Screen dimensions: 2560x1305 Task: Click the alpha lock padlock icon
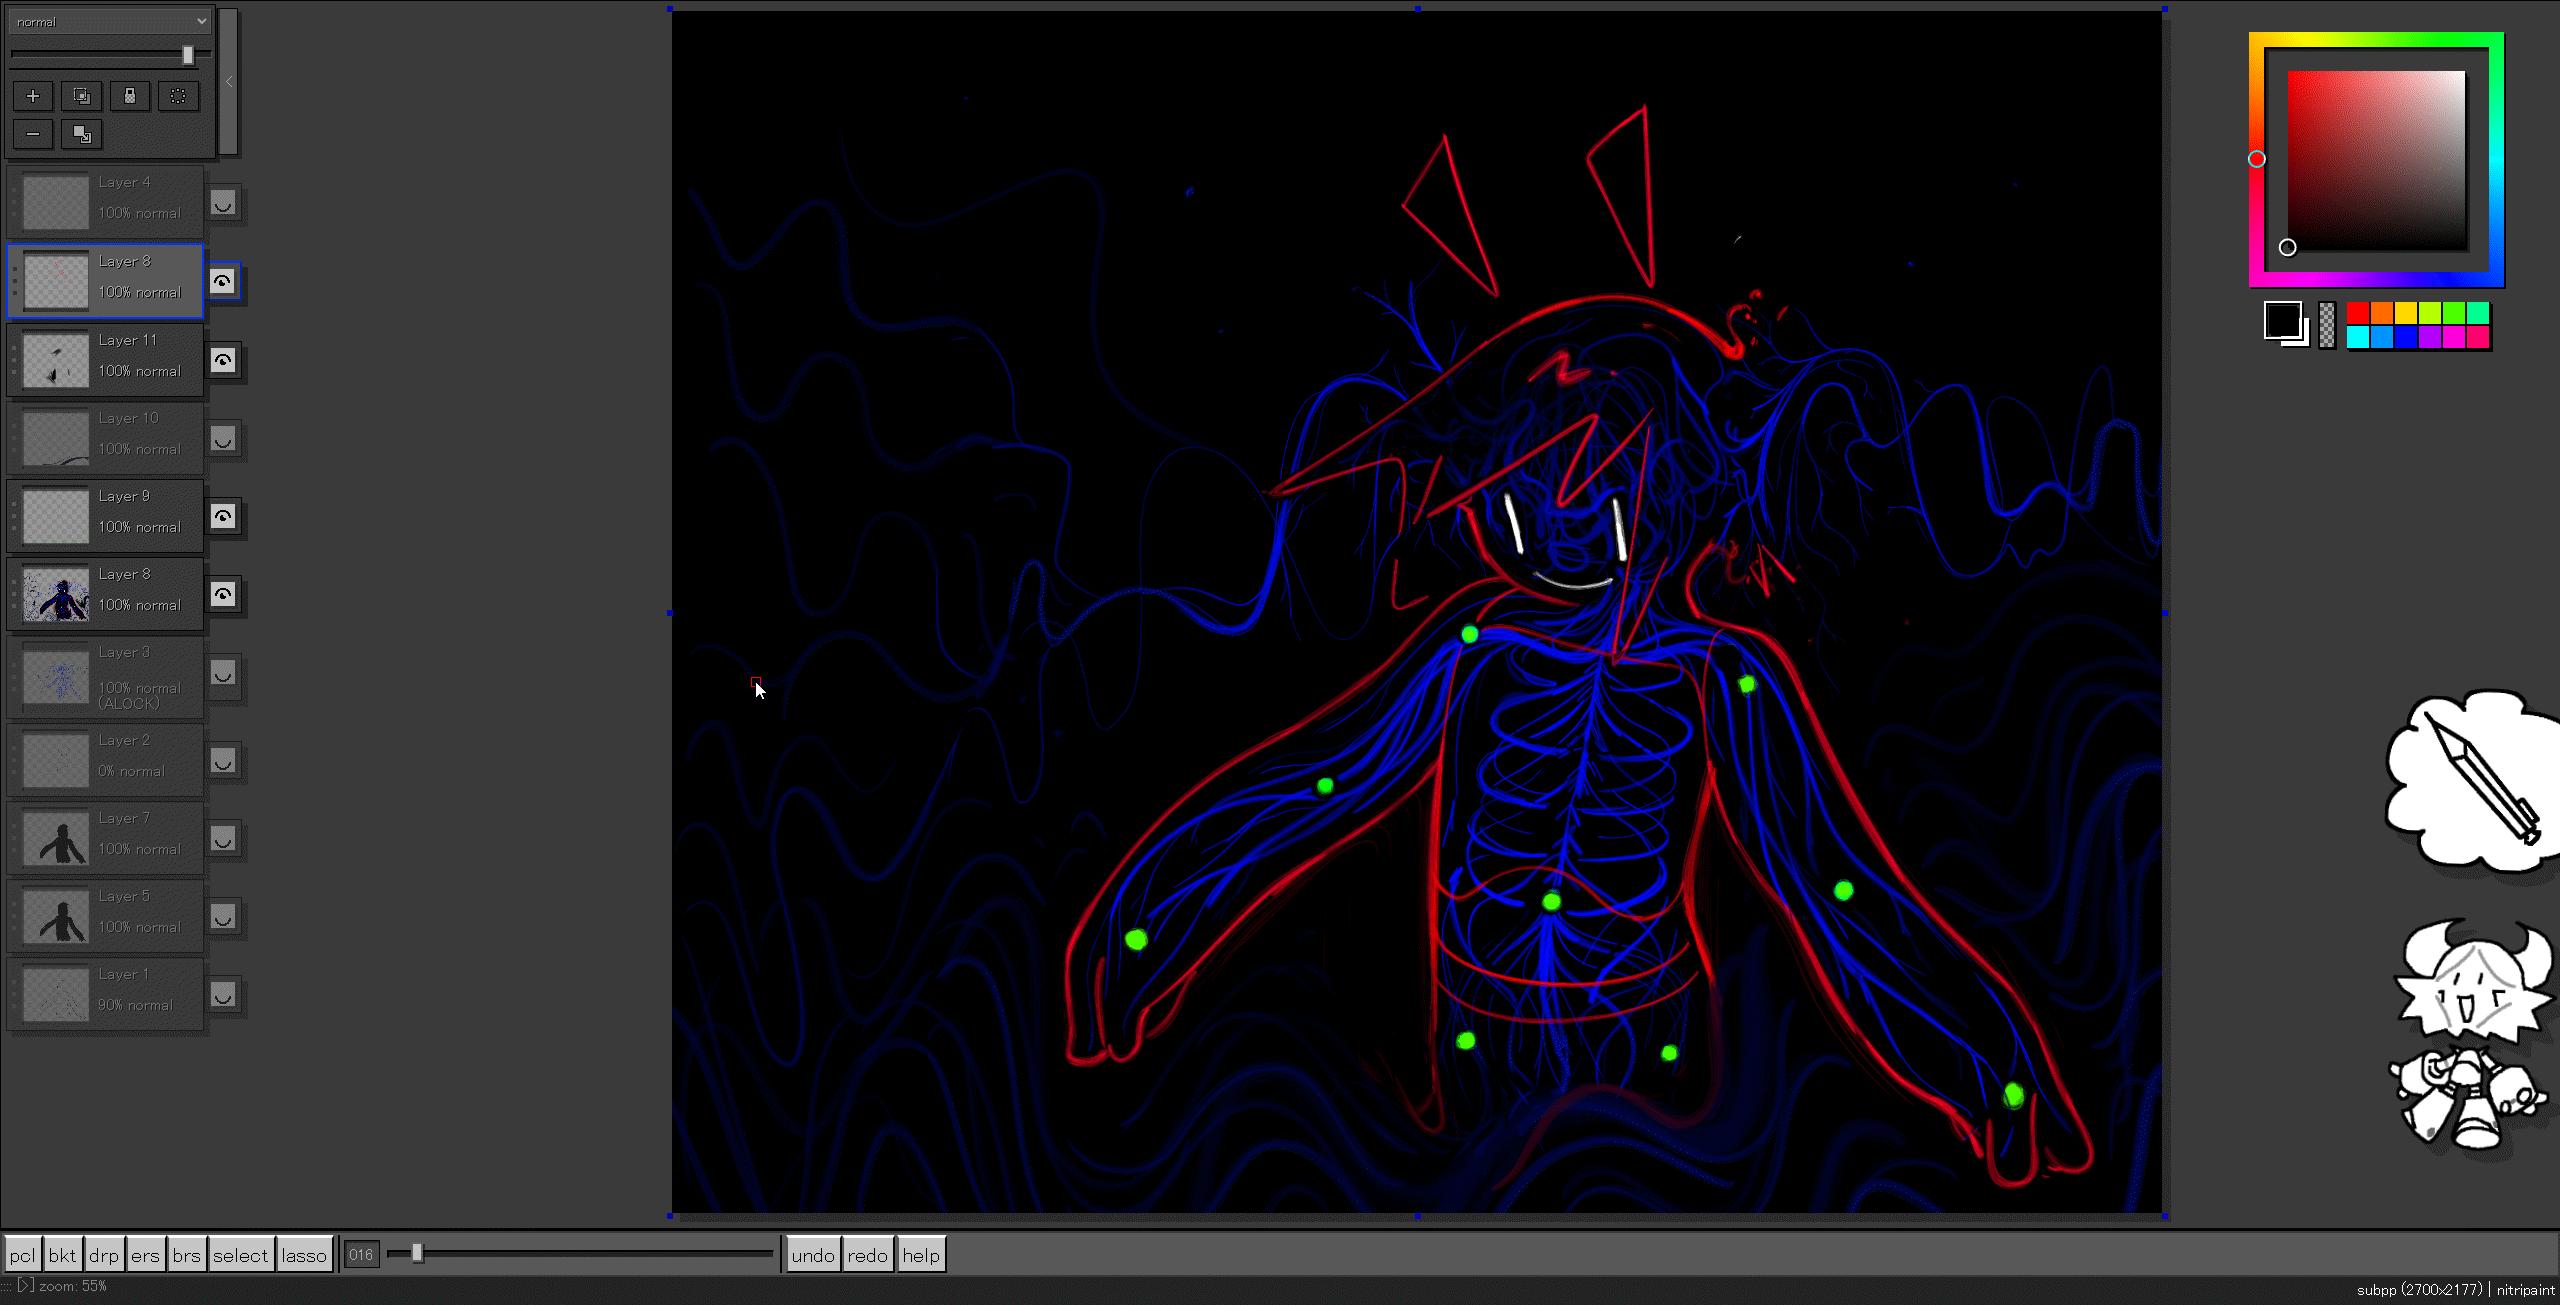click(130, 96)
